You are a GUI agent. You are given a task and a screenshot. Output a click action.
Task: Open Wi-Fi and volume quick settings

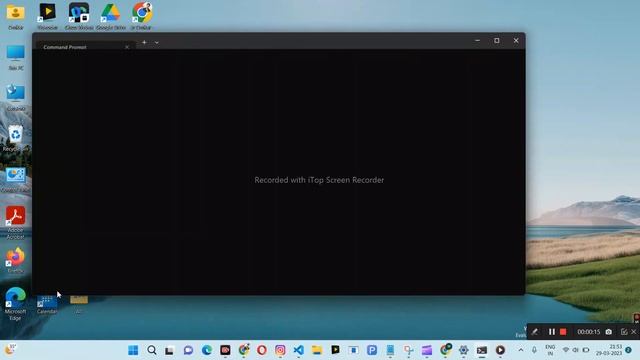pyautogui.click(x=576, y=350)
